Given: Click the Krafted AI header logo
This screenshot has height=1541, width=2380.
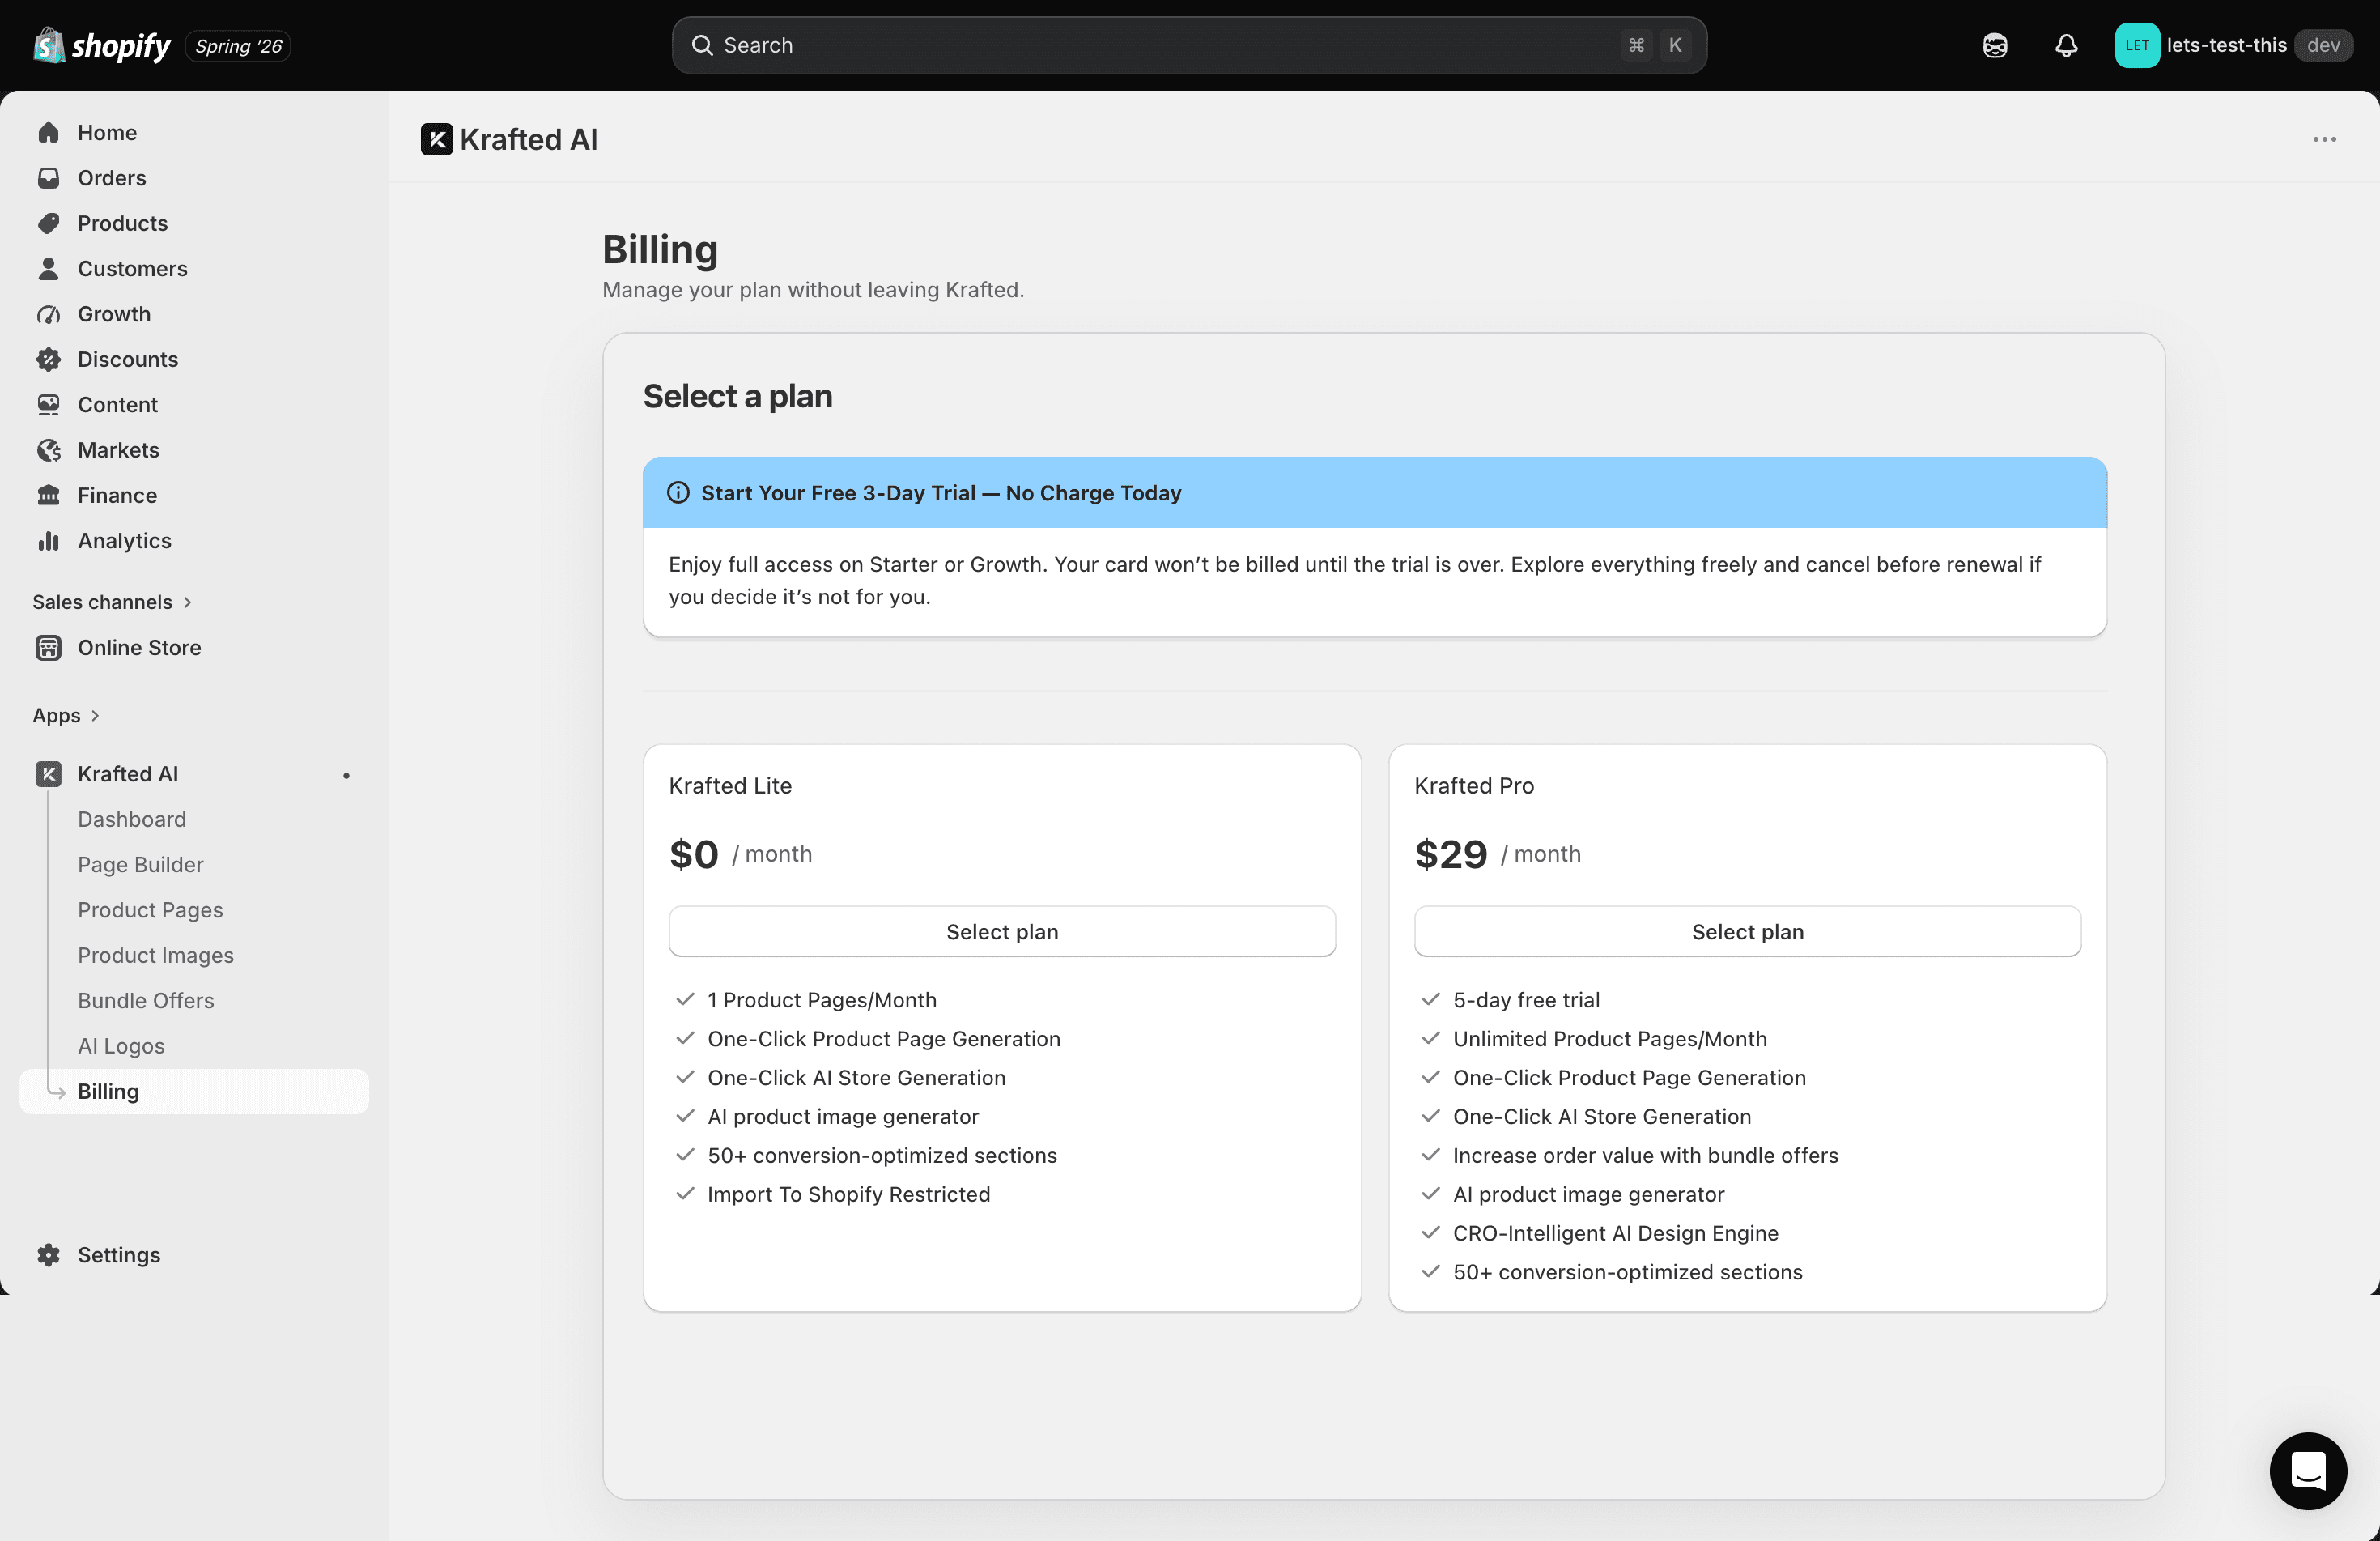Looking at the screenshot, I should 437,139.
